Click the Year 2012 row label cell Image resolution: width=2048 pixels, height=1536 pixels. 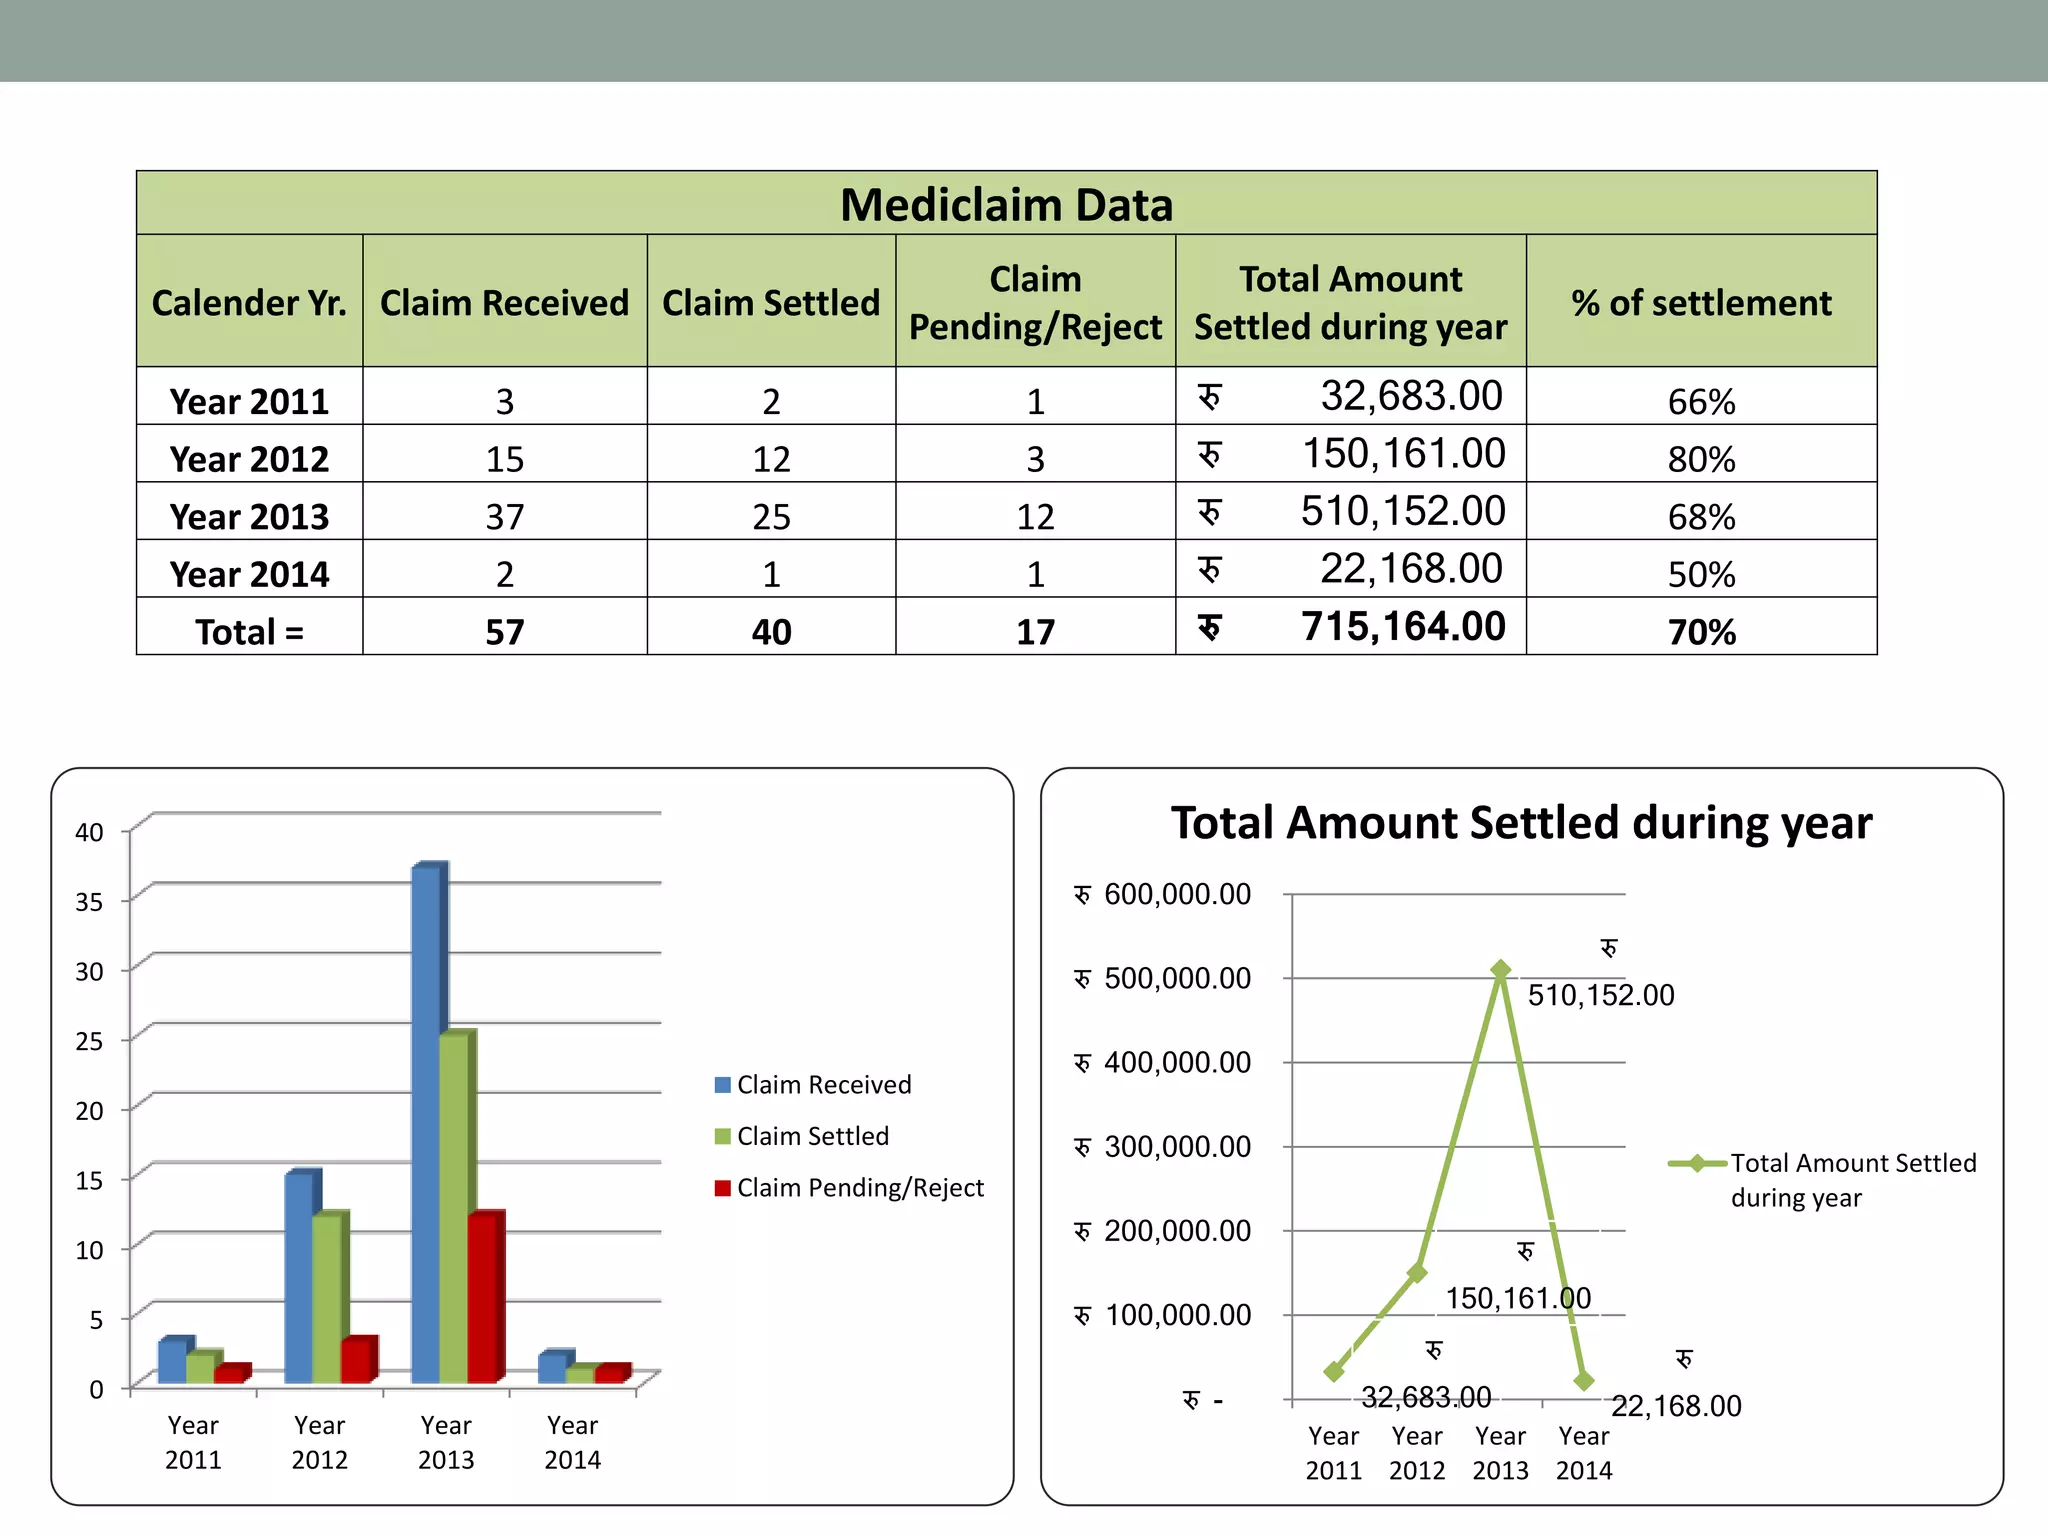[x=249, y=459]
